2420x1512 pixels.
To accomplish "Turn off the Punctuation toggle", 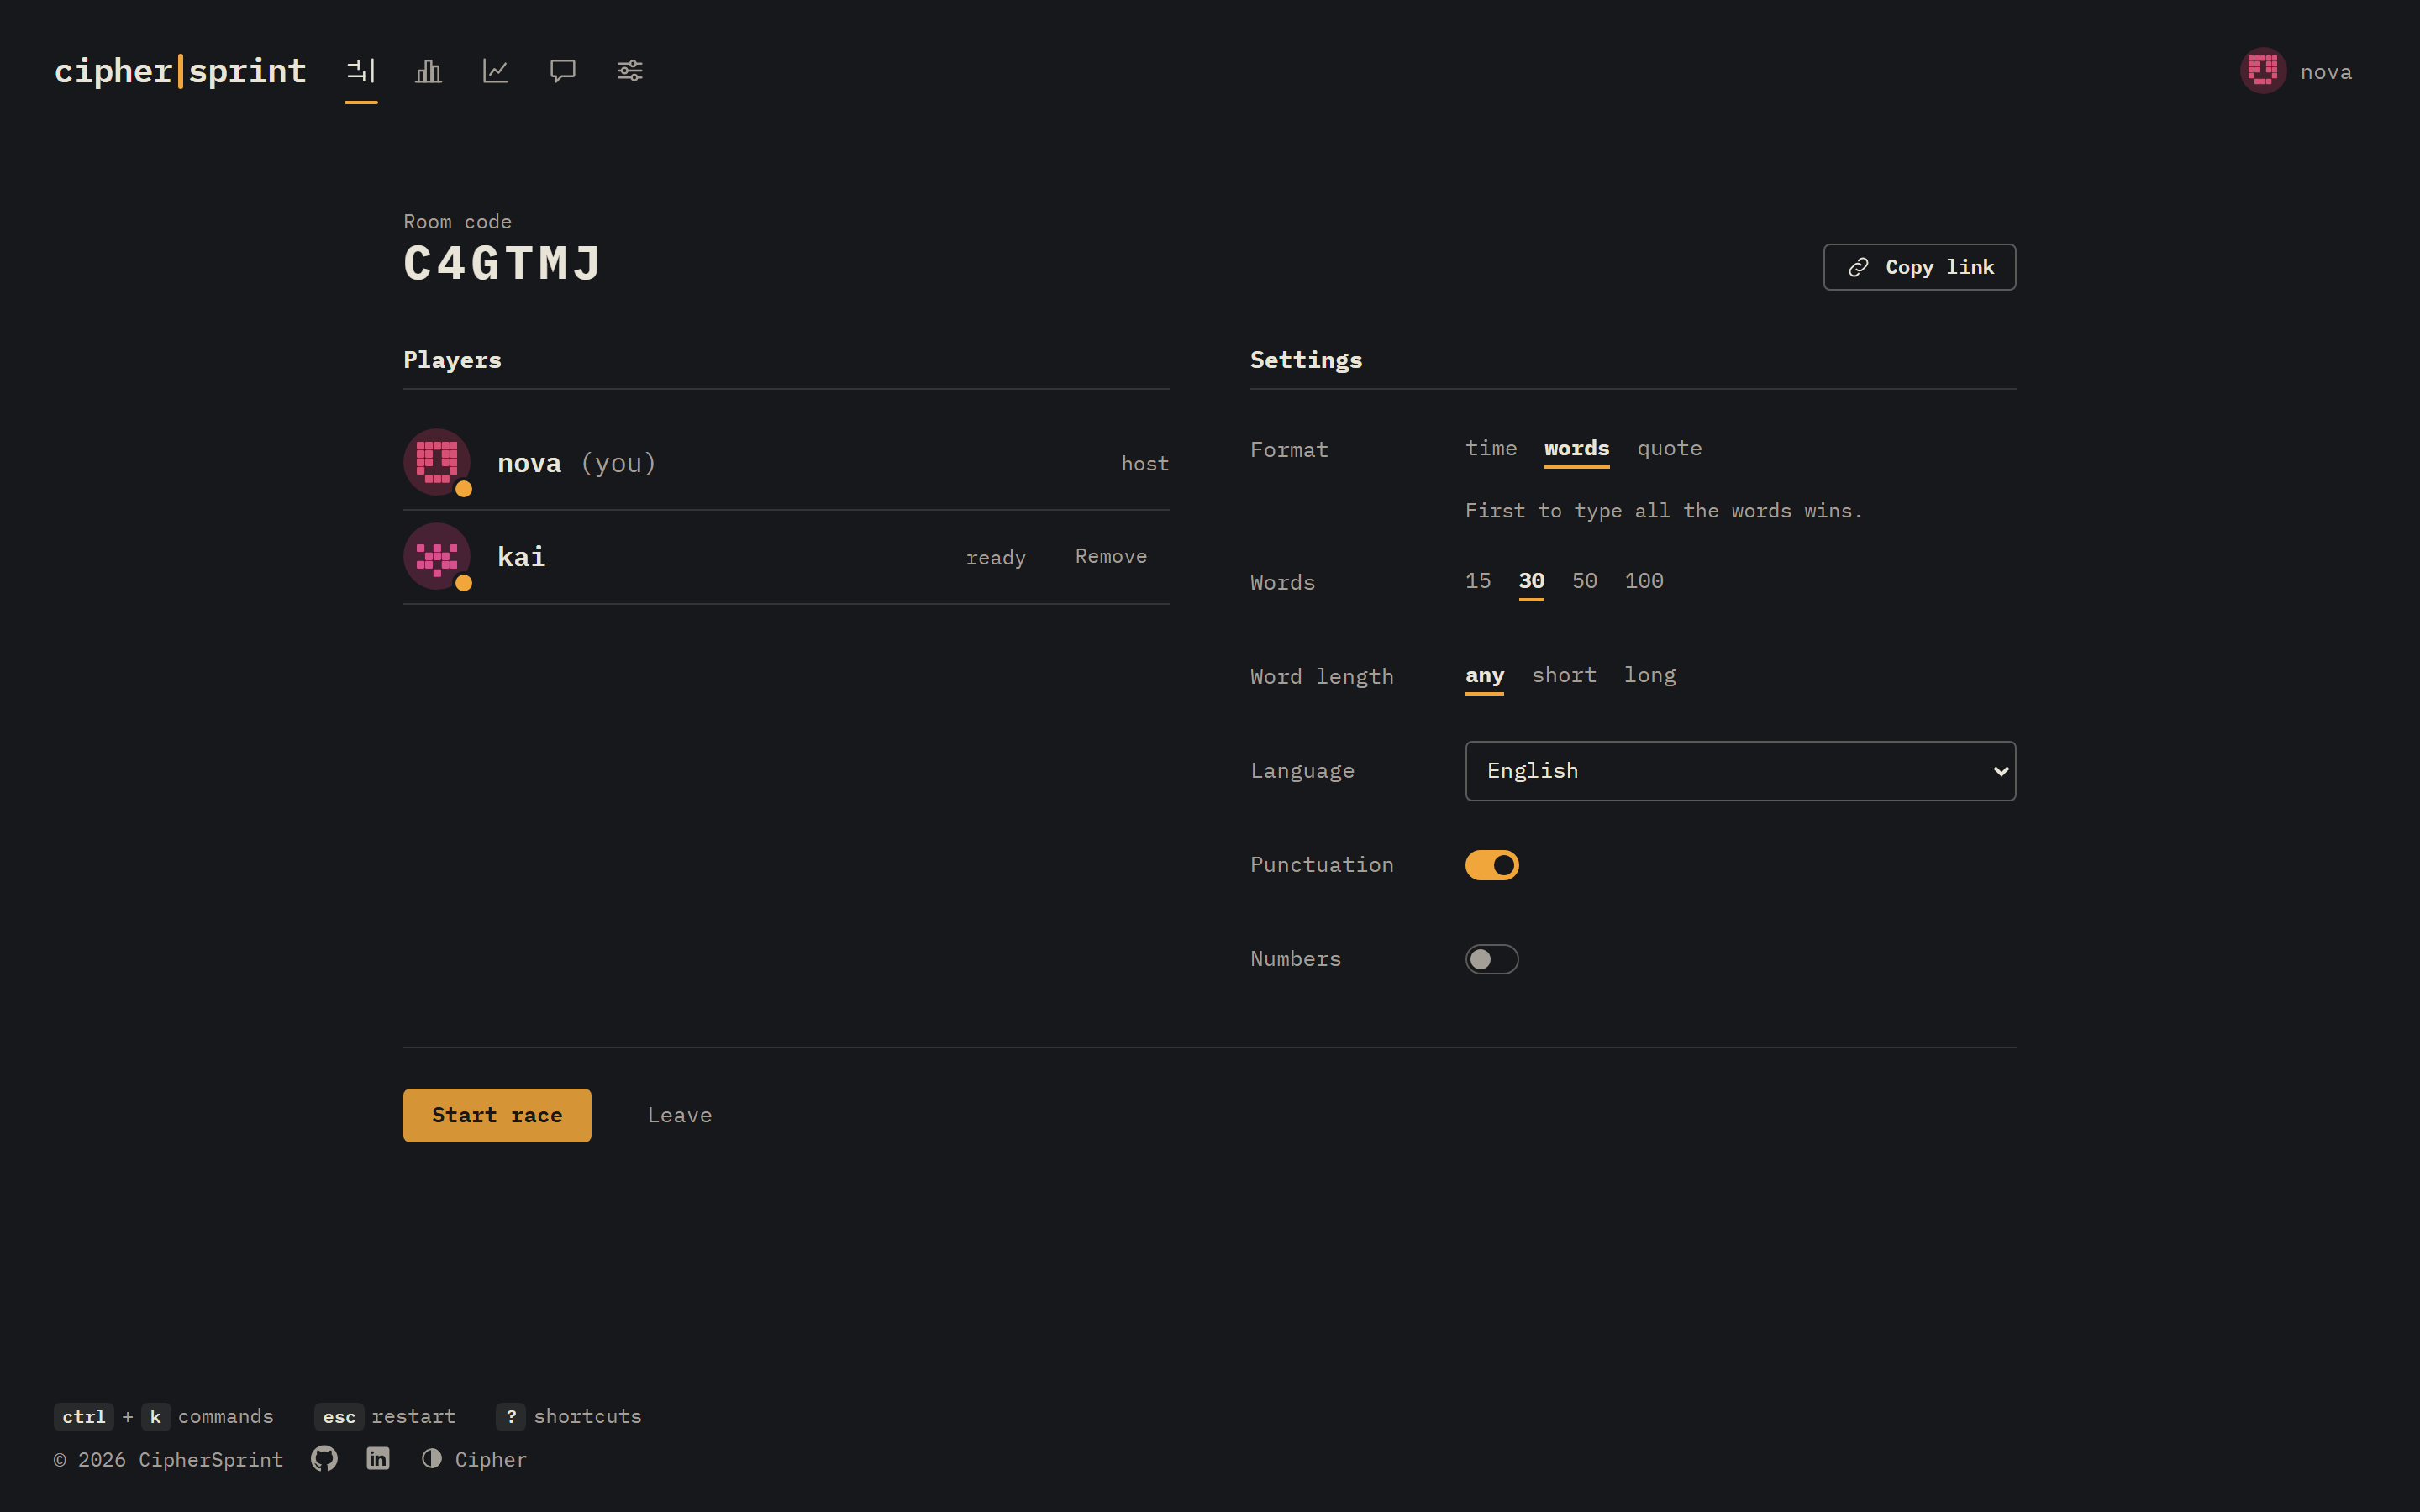I will tap(1492, 865).
